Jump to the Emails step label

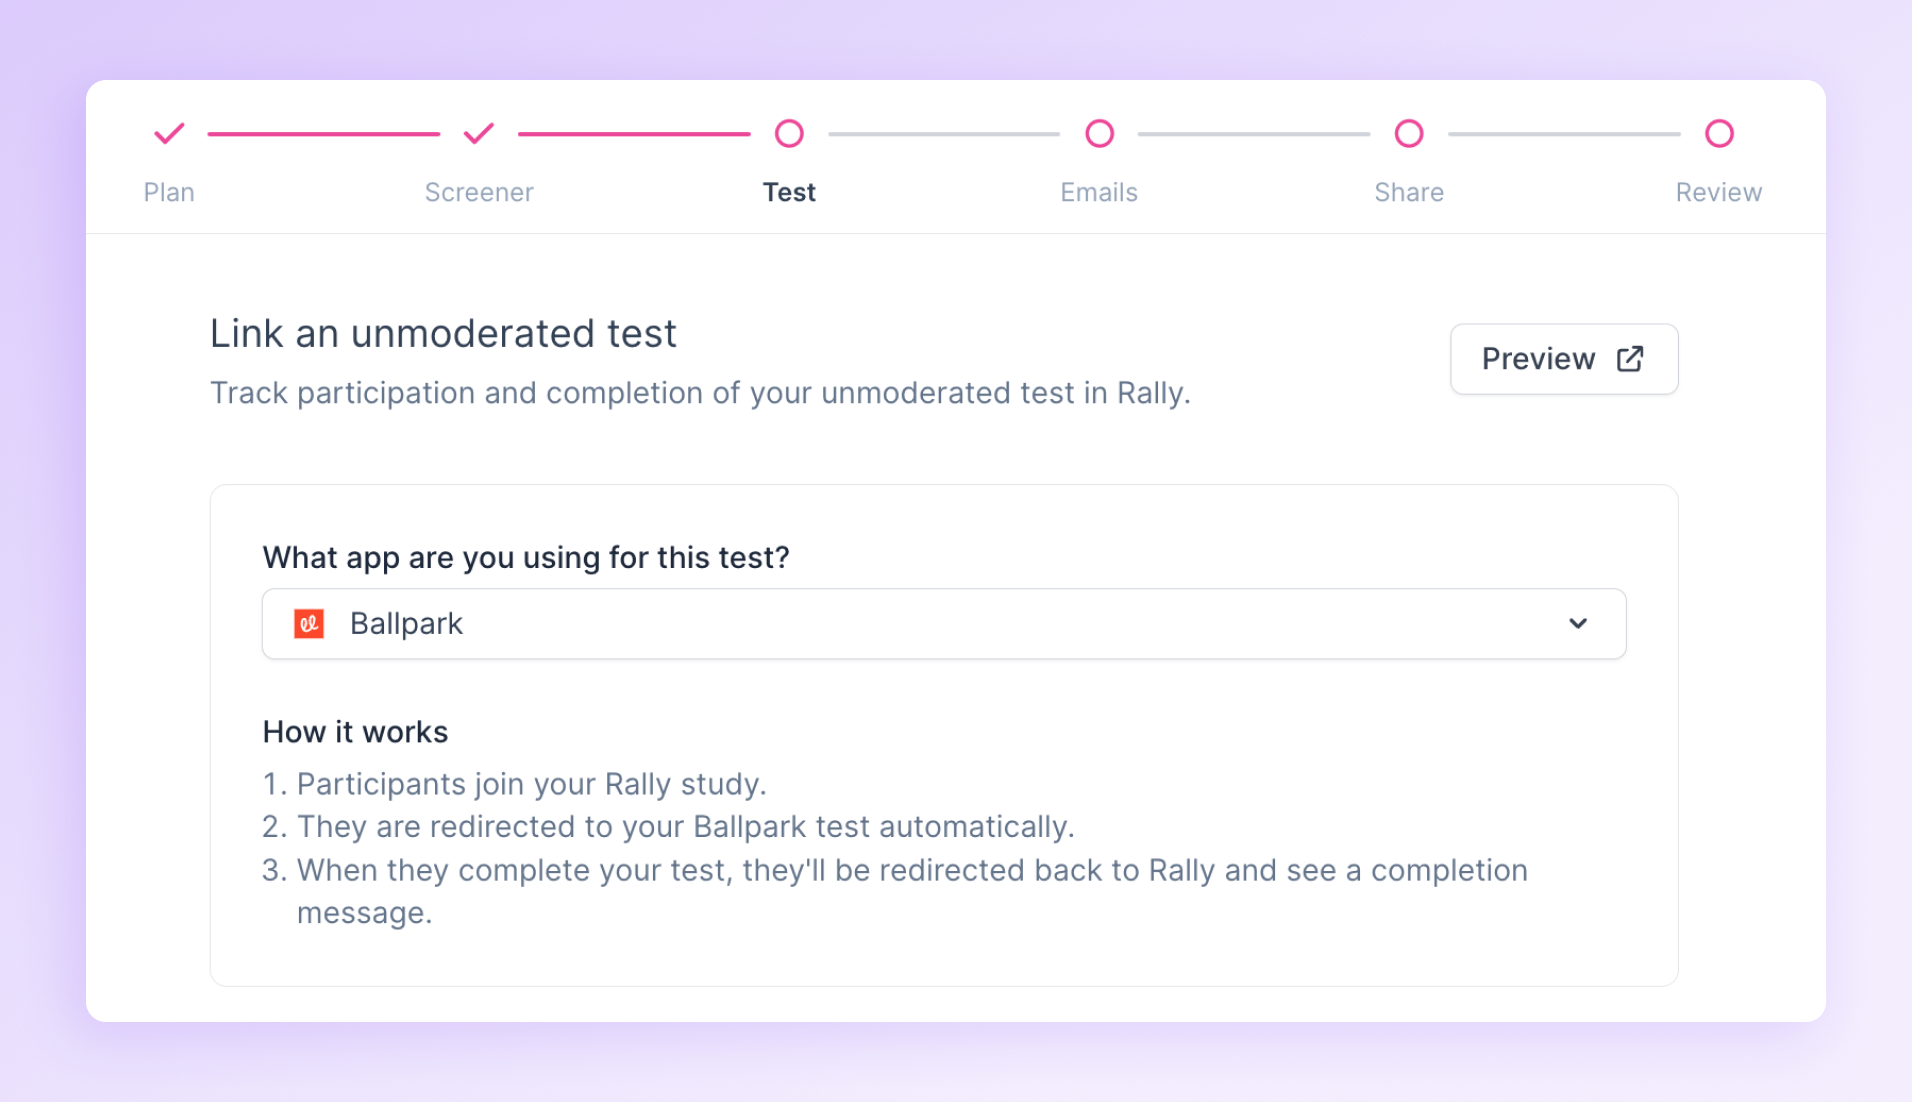click(x=1099, y=192)
